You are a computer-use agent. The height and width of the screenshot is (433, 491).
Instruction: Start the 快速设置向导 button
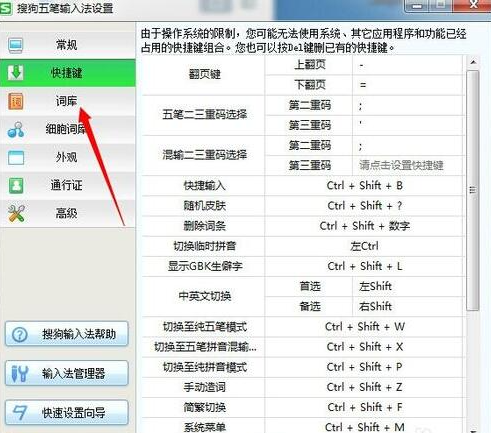pos(67,413)
